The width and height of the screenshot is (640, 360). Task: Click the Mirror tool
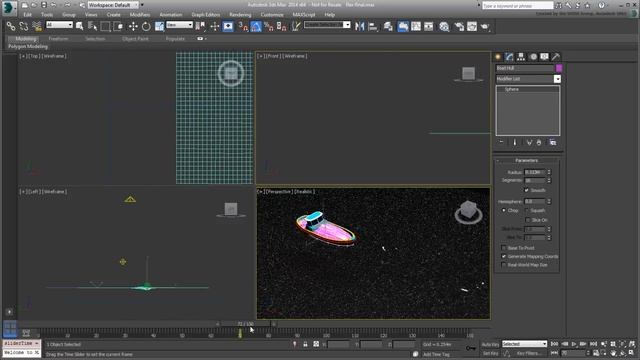click(360, 27)
